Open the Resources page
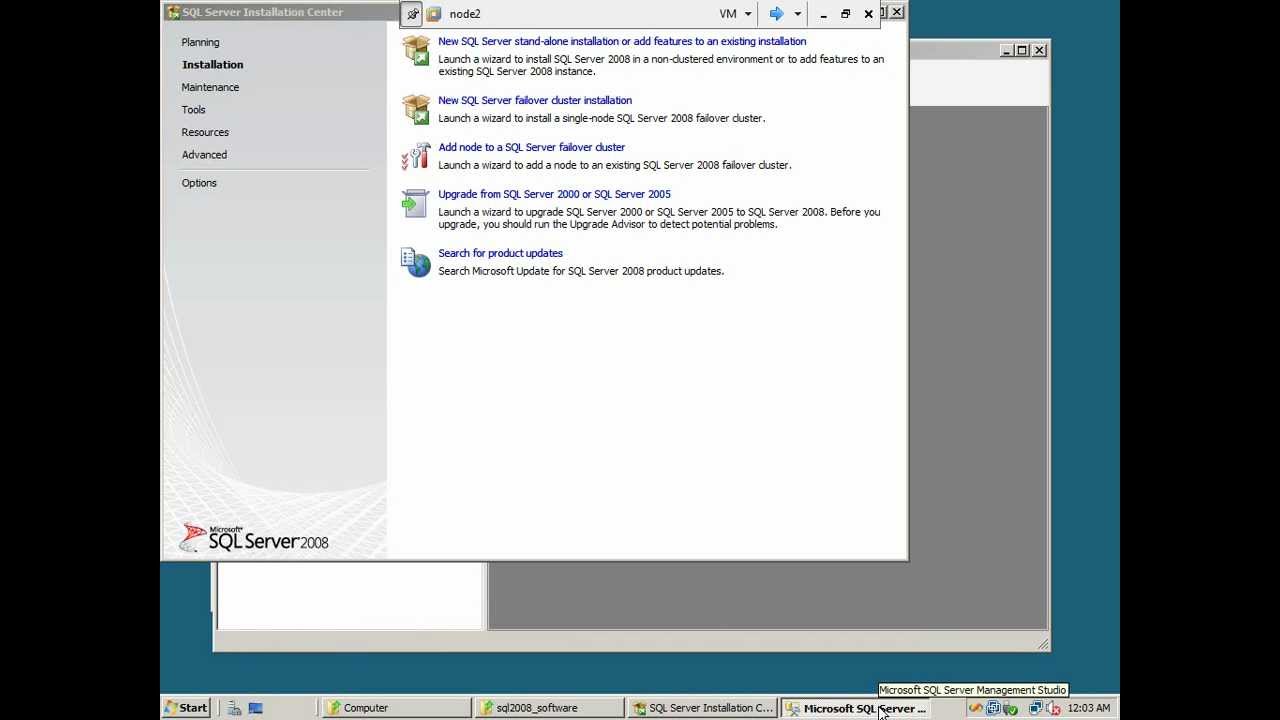 click(205, 132)
